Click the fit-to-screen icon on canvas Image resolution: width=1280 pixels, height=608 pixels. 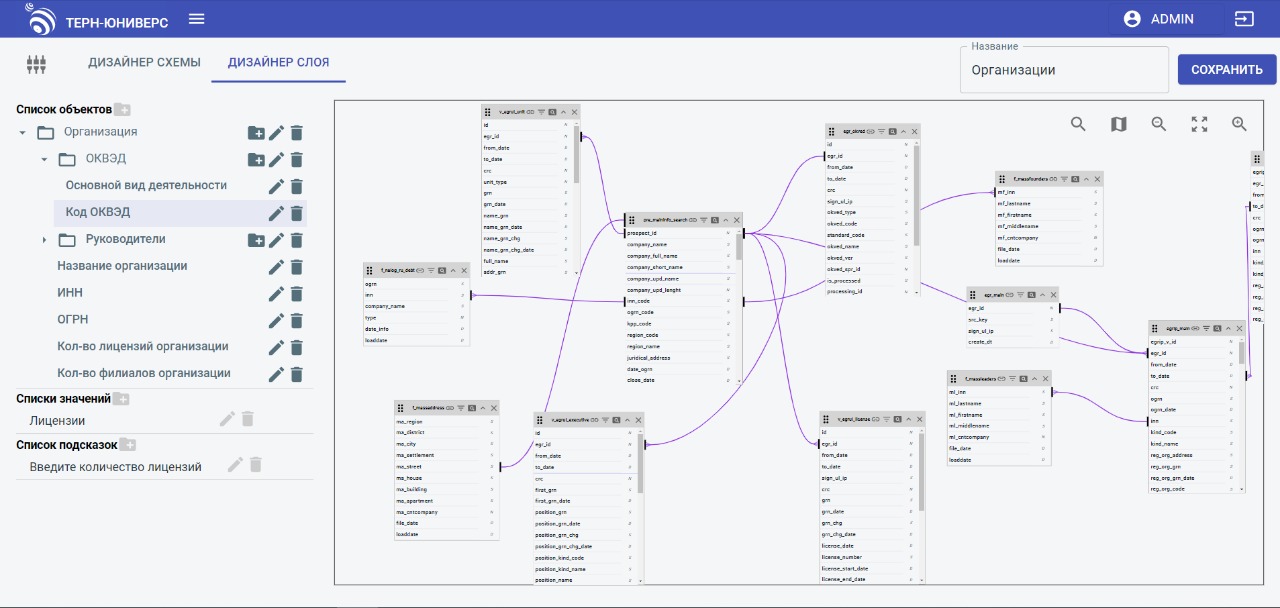click(x=1199, y=124)
